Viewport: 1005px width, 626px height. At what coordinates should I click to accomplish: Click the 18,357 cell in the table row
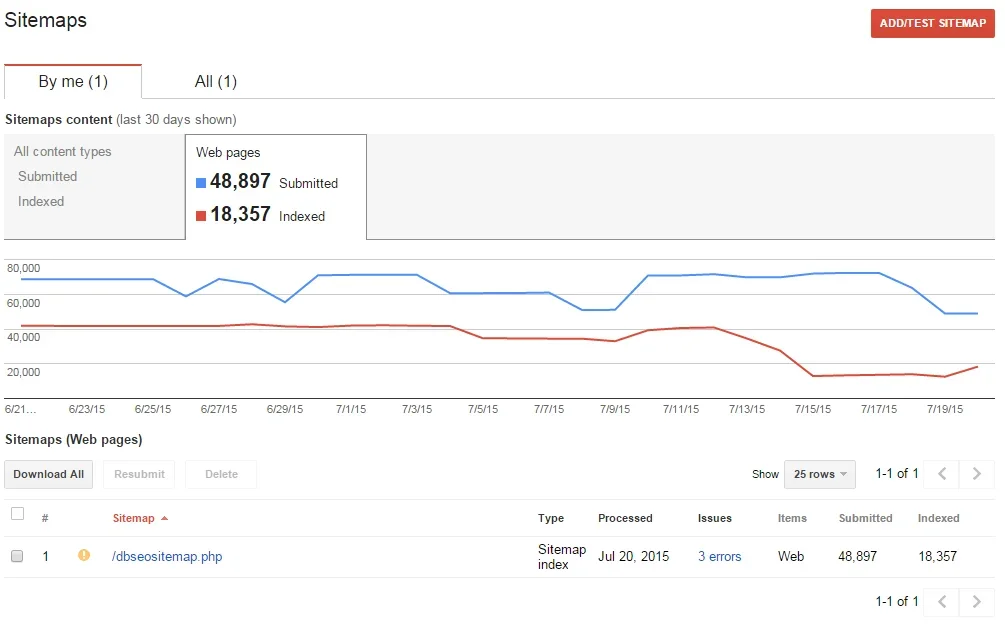[938, 556]
